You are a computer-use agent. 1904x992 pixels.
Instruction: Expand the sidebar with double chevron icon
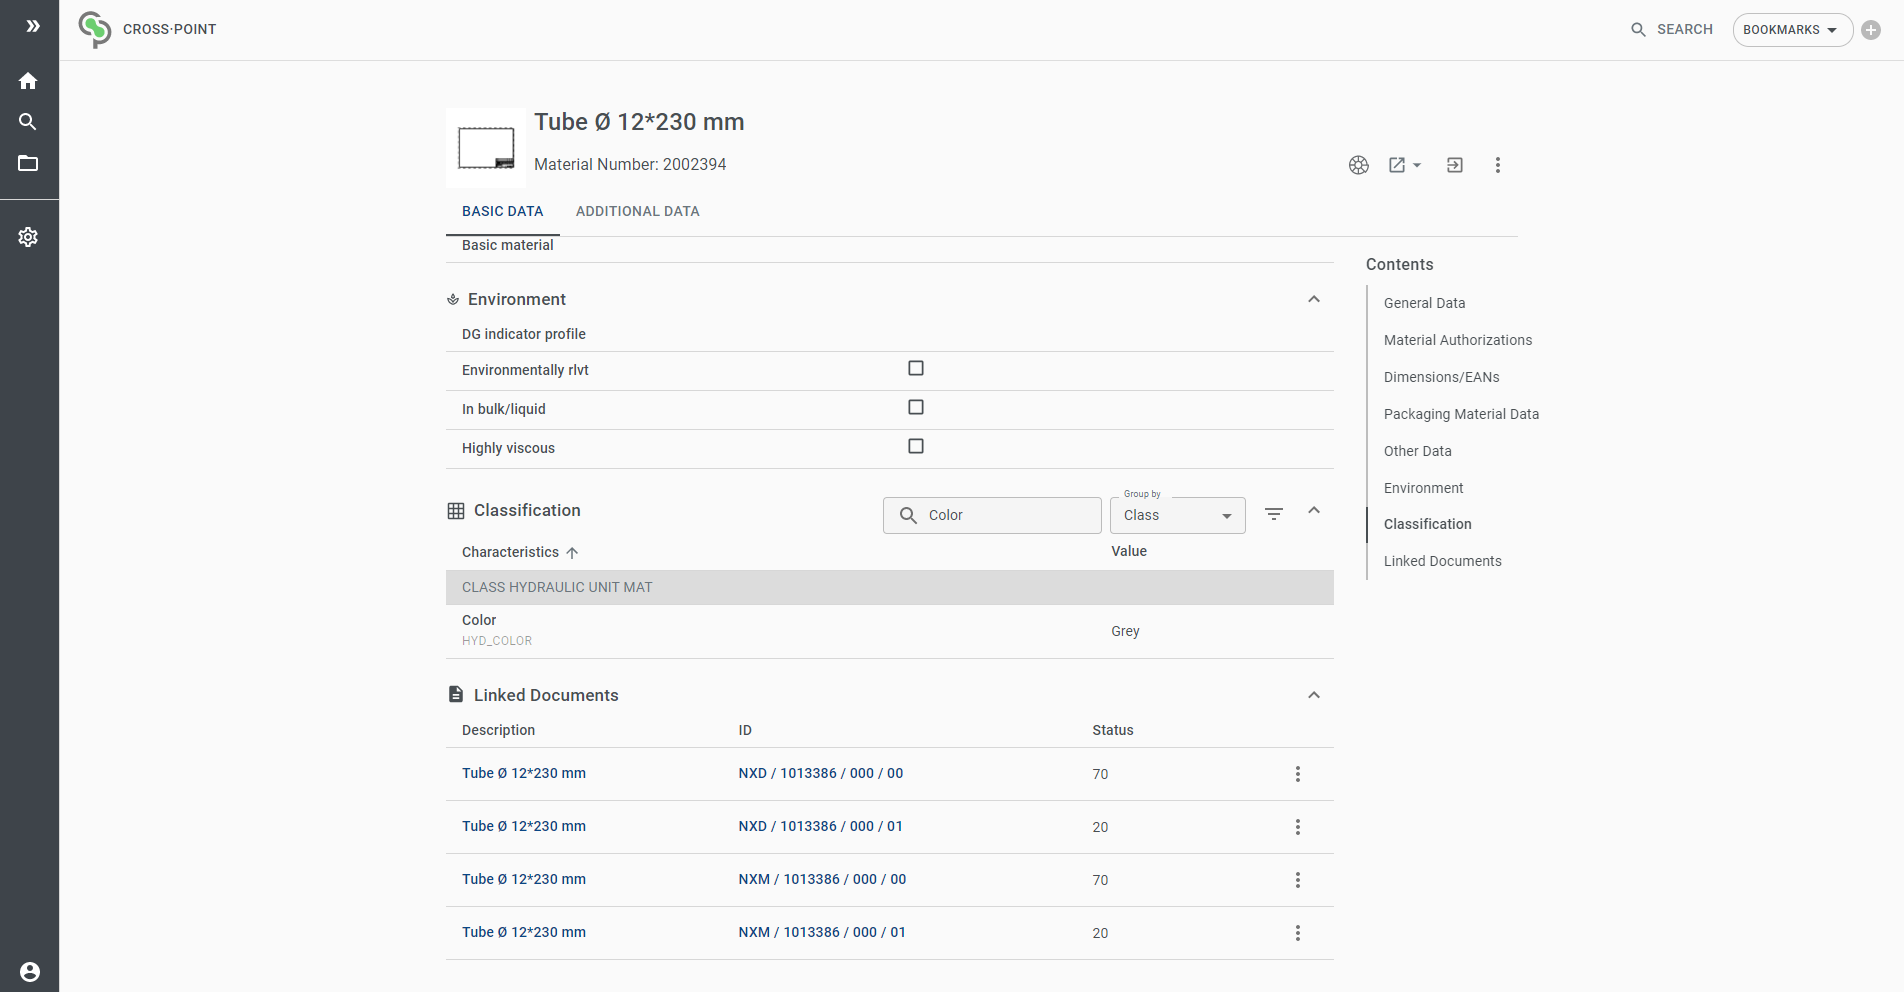tap(33, 26)
